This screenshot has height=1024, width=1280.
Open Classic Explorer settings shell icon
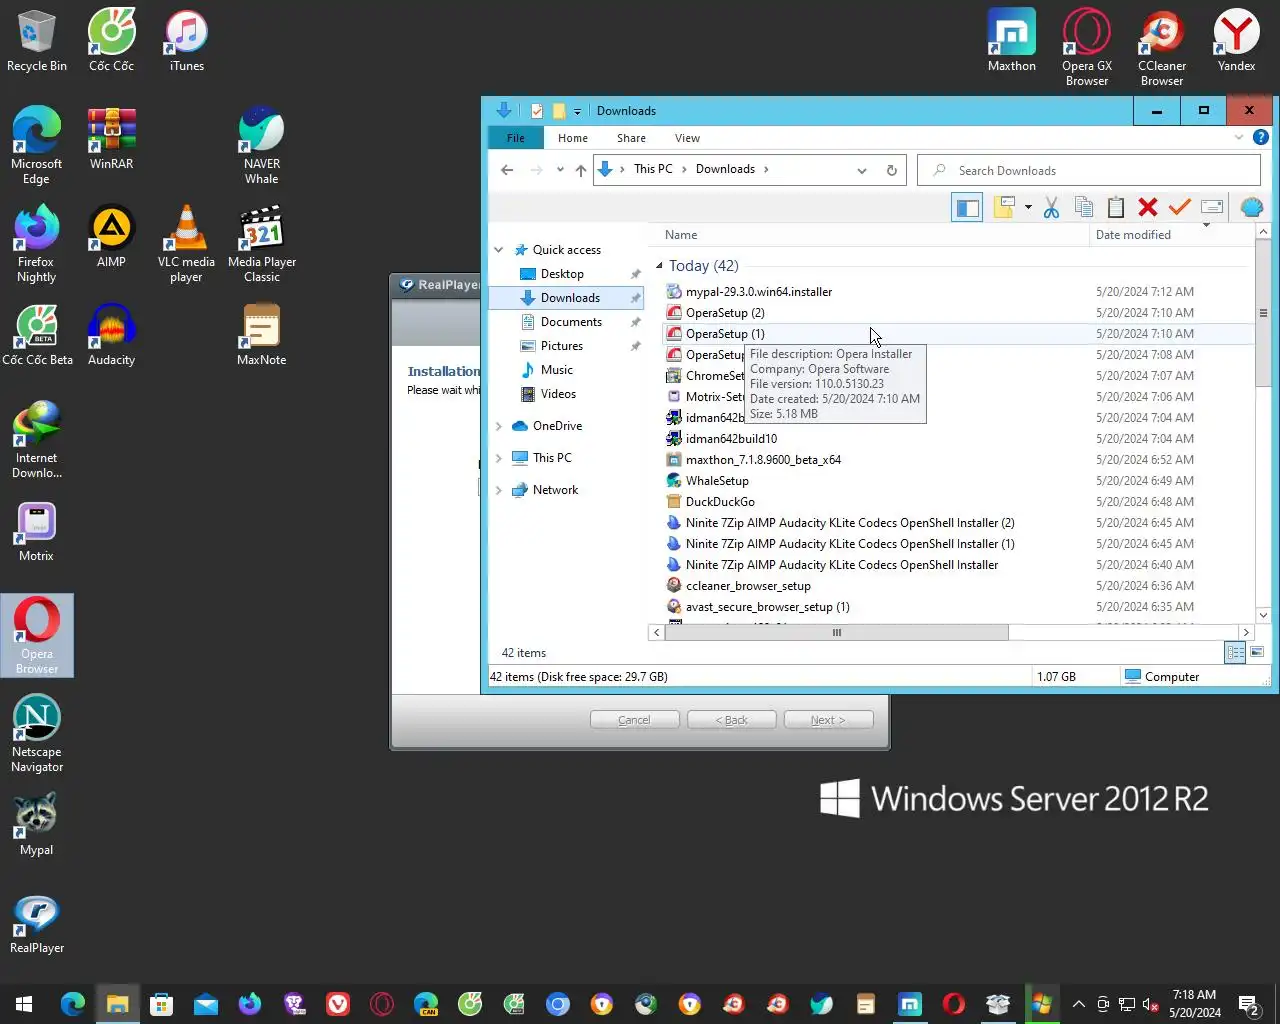[1251, 207]
